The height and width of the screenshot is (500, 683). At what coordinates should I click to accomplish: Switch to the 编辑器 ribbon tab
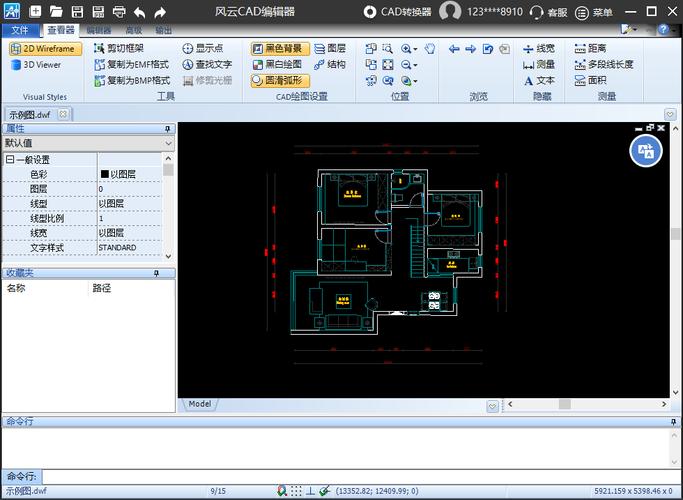tap(99, 30)
